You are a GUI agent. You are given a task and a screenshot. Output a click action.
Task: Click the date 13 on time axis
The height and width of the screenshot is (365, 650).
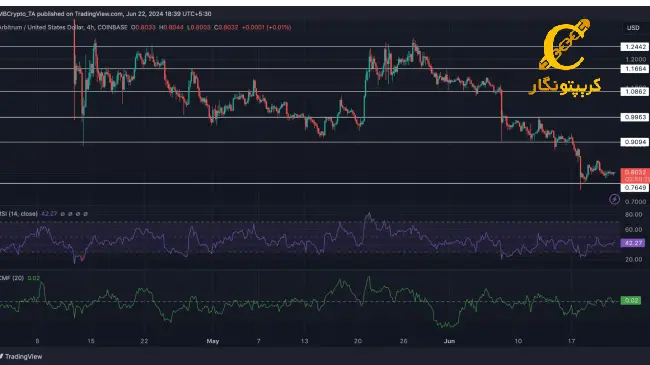click(304, 341)
